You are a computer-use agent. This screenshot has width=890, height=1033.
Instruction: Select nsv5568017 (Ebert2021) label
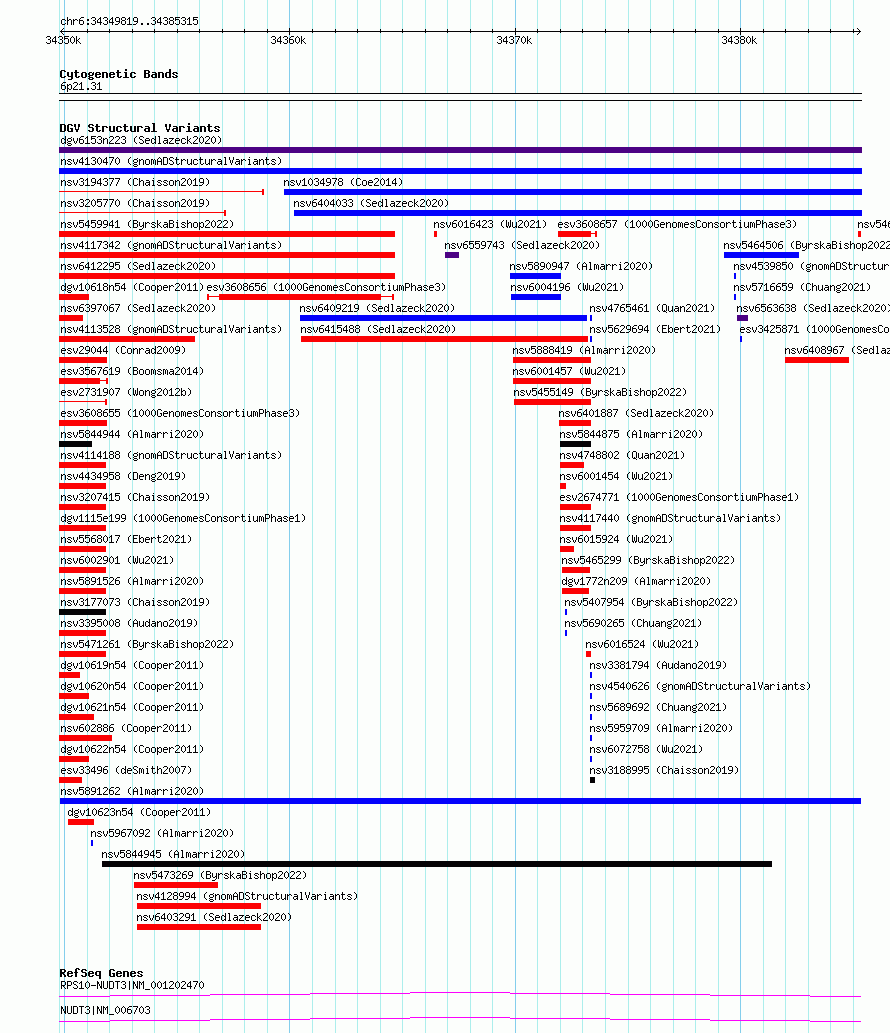[x=126, y=541]
